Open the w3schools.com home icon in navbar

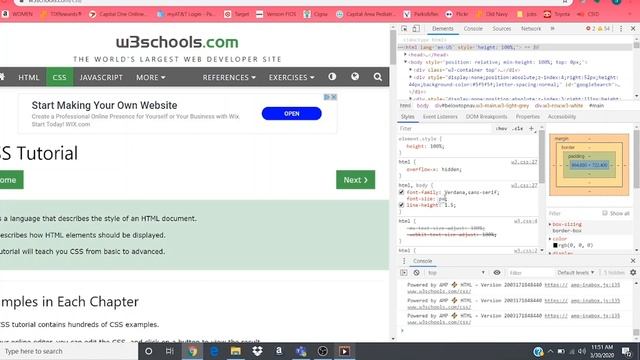coord(2,77)
